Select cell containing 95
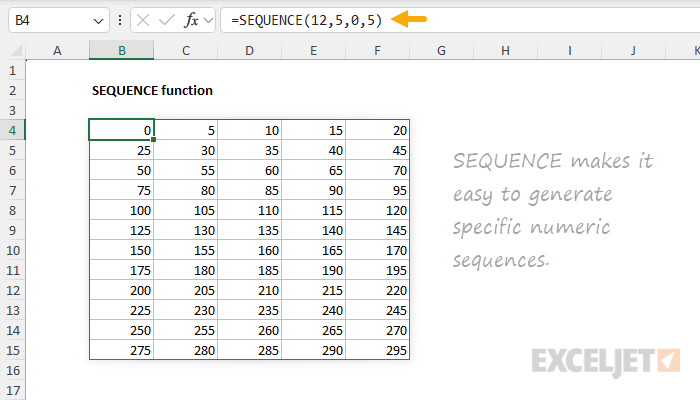 click(x=378, y=190)
